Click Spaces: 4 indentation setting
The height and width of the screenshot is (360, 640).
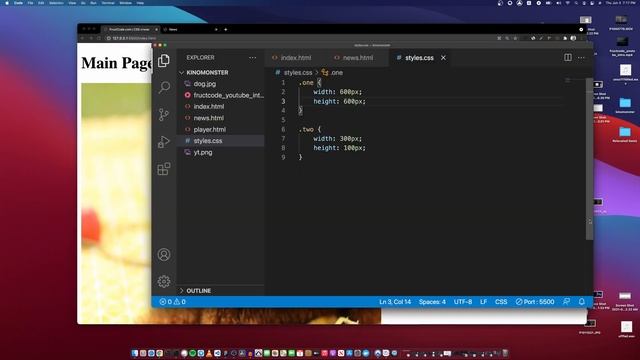432,302
